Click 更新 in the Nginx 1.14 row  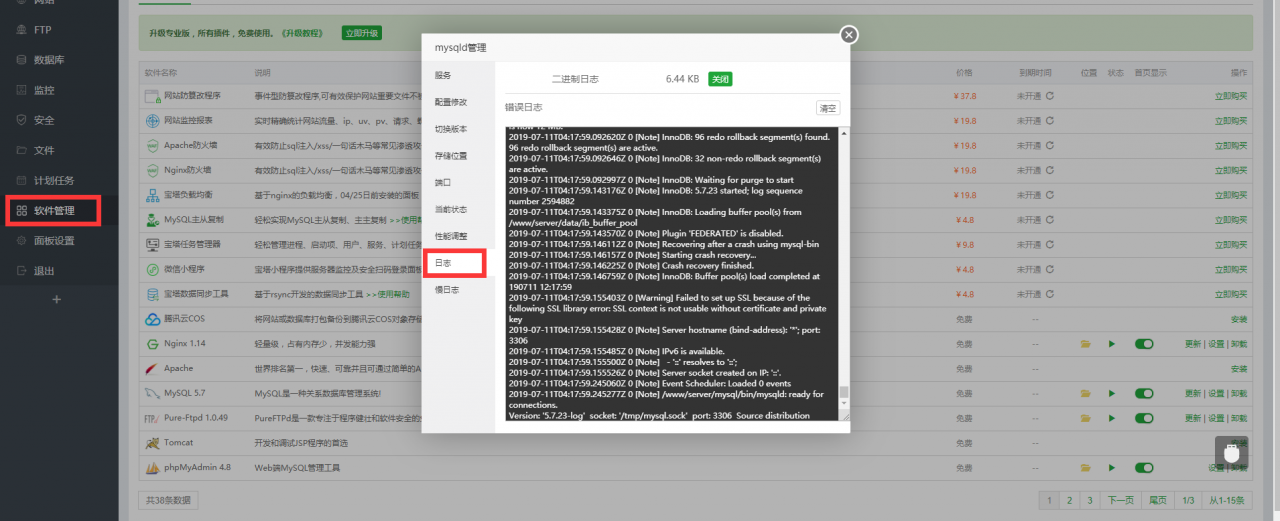pos(1192,344)
